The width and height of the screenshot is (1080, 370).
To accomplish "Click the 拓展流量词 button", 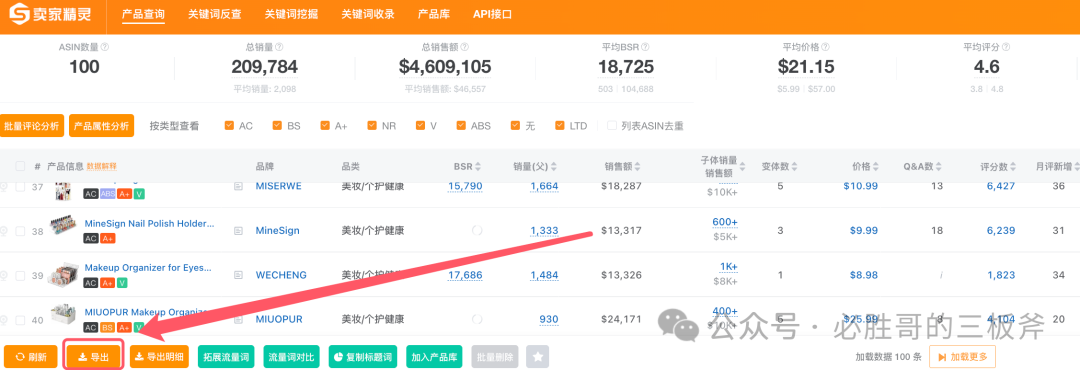I will [x=226, y=357].
